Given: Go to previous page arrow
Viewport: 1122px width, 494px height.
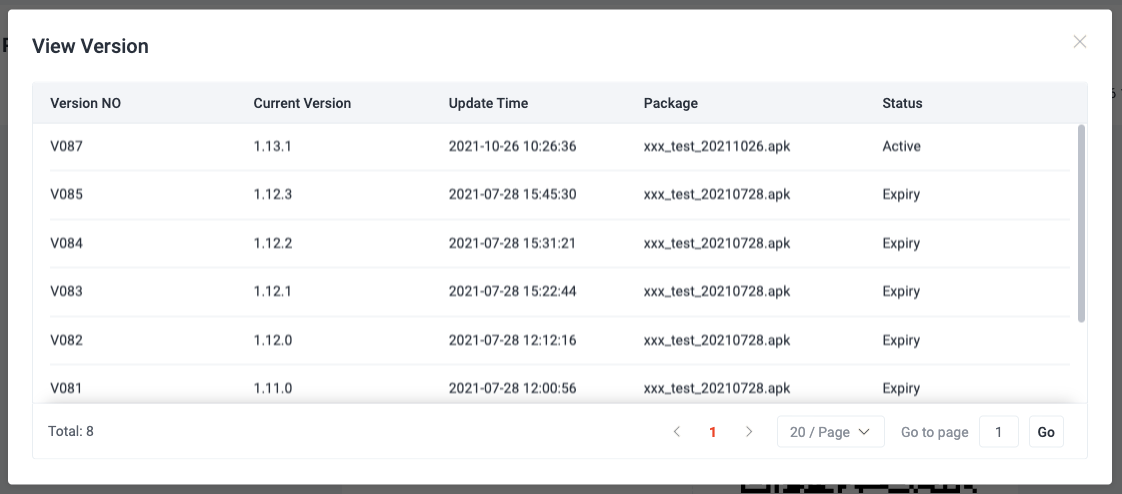Looking at the screenshot, I should pos(677,432).
